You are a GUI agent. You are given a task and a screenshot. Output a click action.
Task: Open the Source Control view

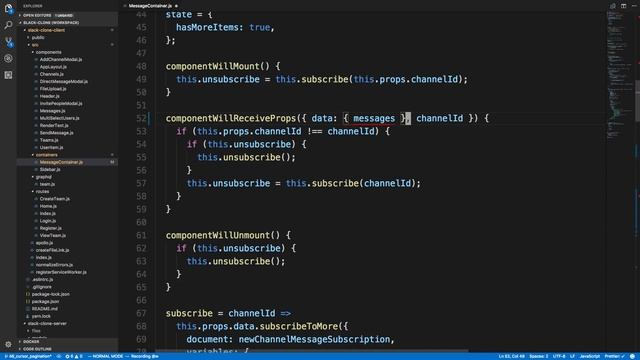pos(8,42)
